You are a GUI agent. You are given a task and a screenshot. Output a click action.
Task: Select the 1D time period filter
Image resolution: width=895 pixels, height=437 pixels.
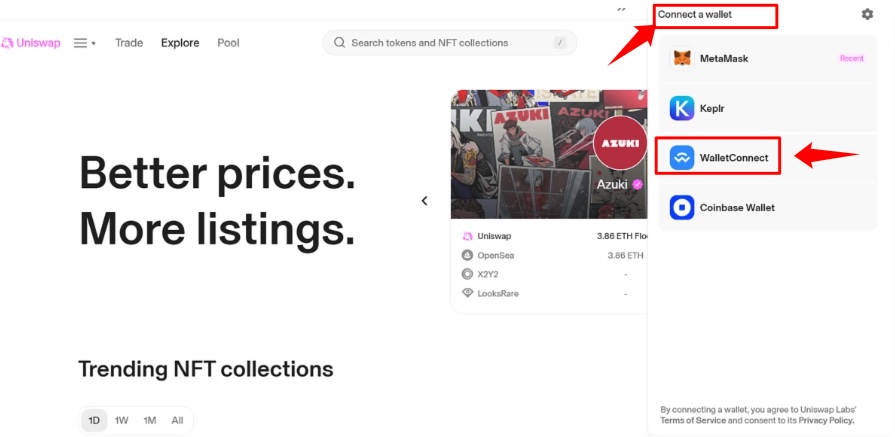click(94, 421)
